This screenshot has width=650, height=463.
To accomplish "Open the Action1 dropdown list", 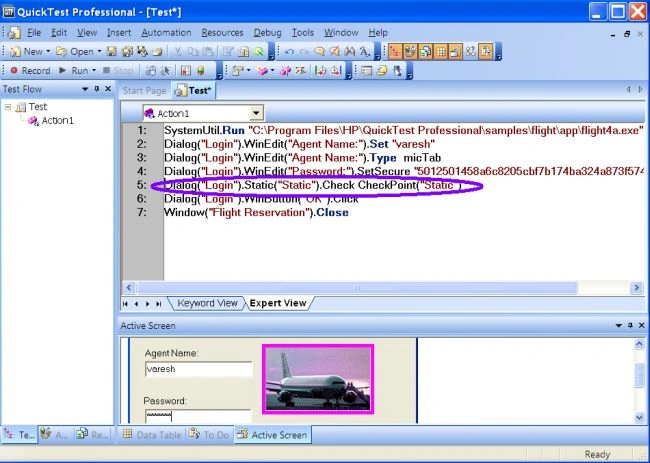I will [256, 113].
